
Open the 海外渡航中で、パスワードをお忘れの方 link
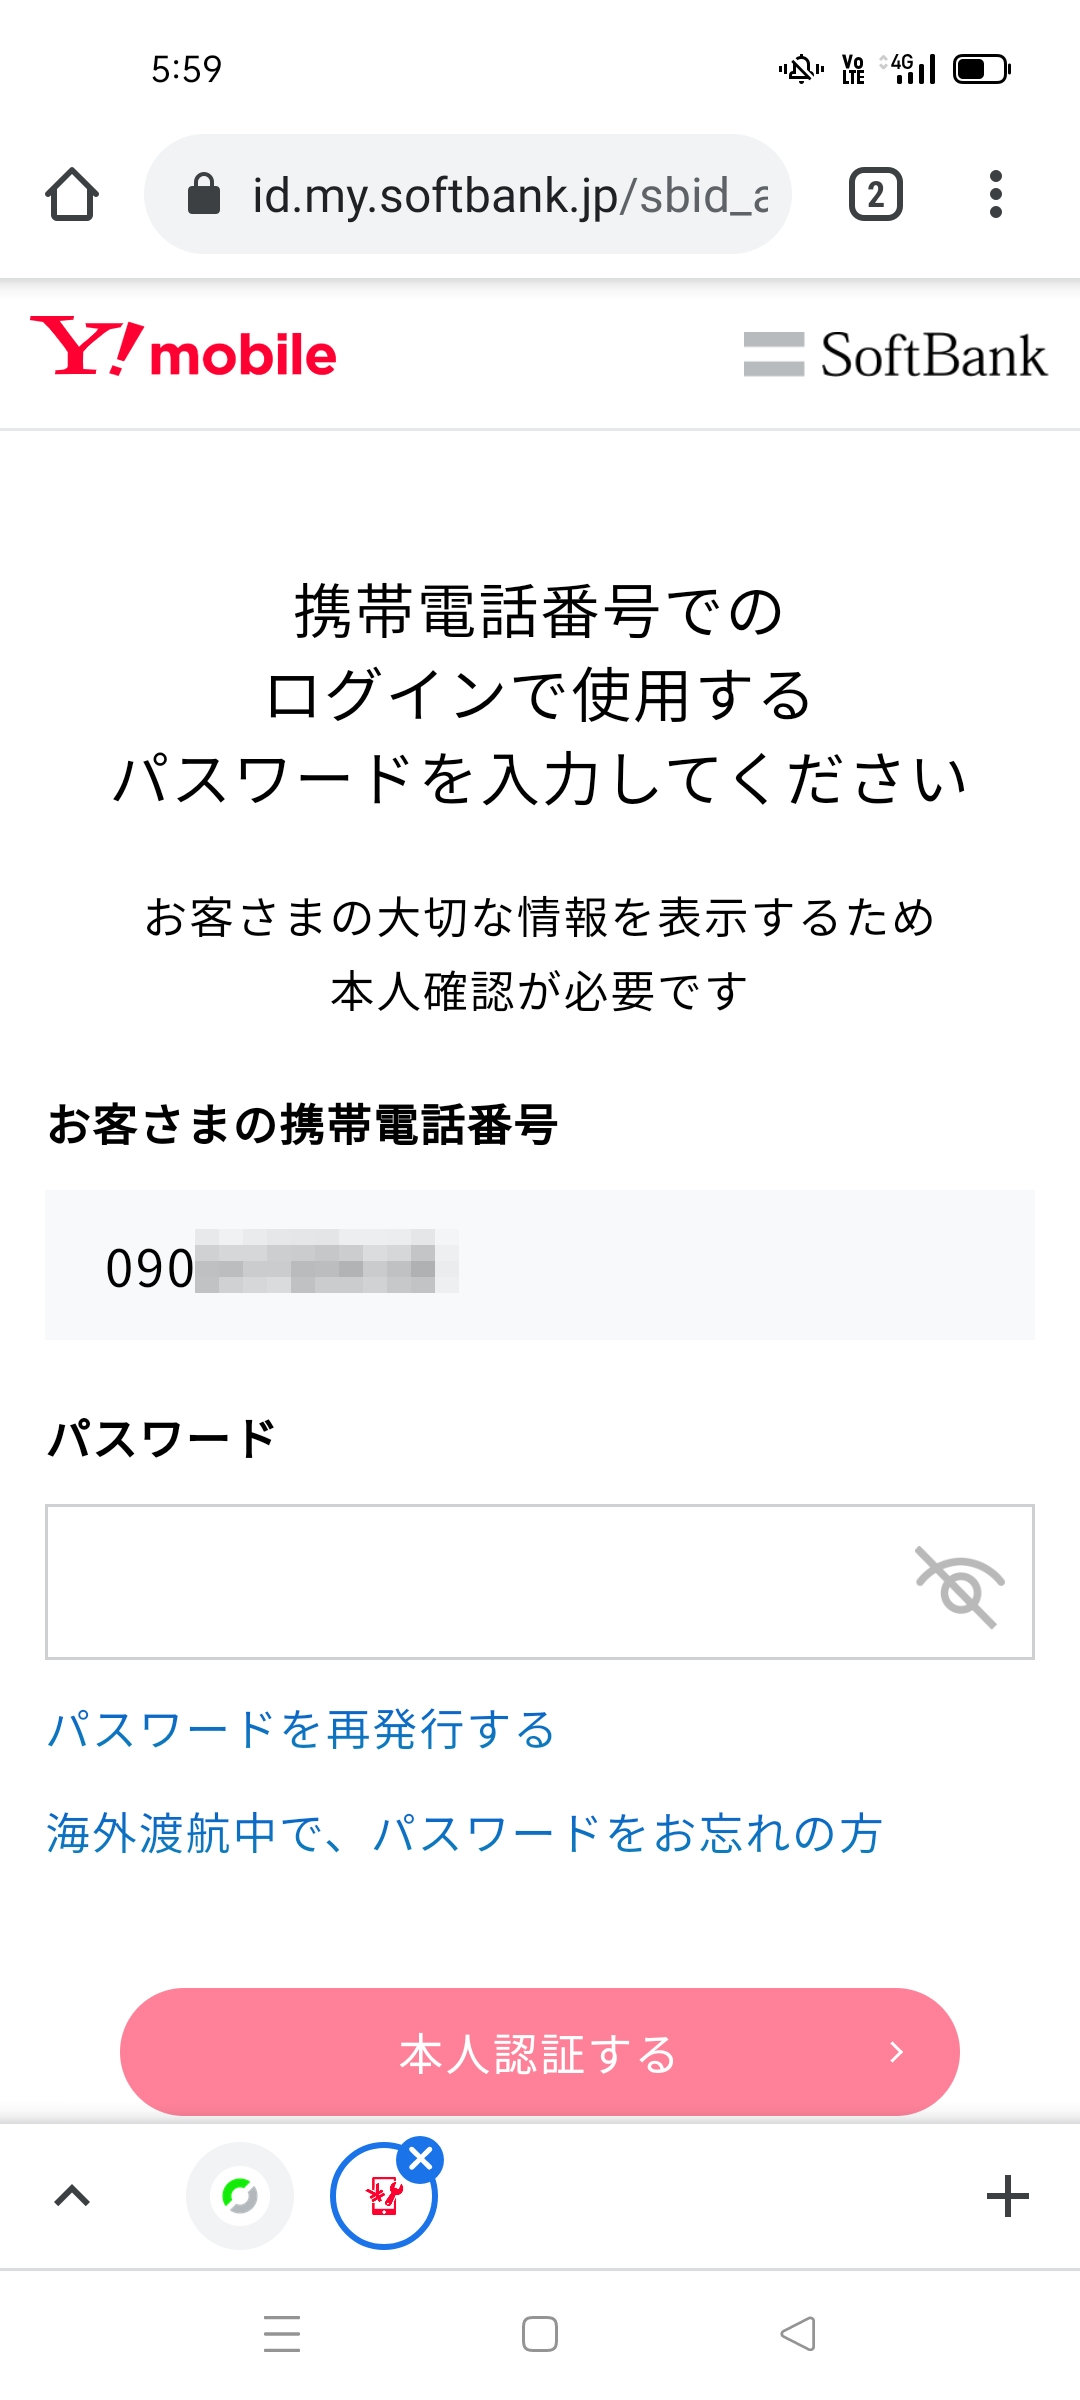(x=464, y=1834)
